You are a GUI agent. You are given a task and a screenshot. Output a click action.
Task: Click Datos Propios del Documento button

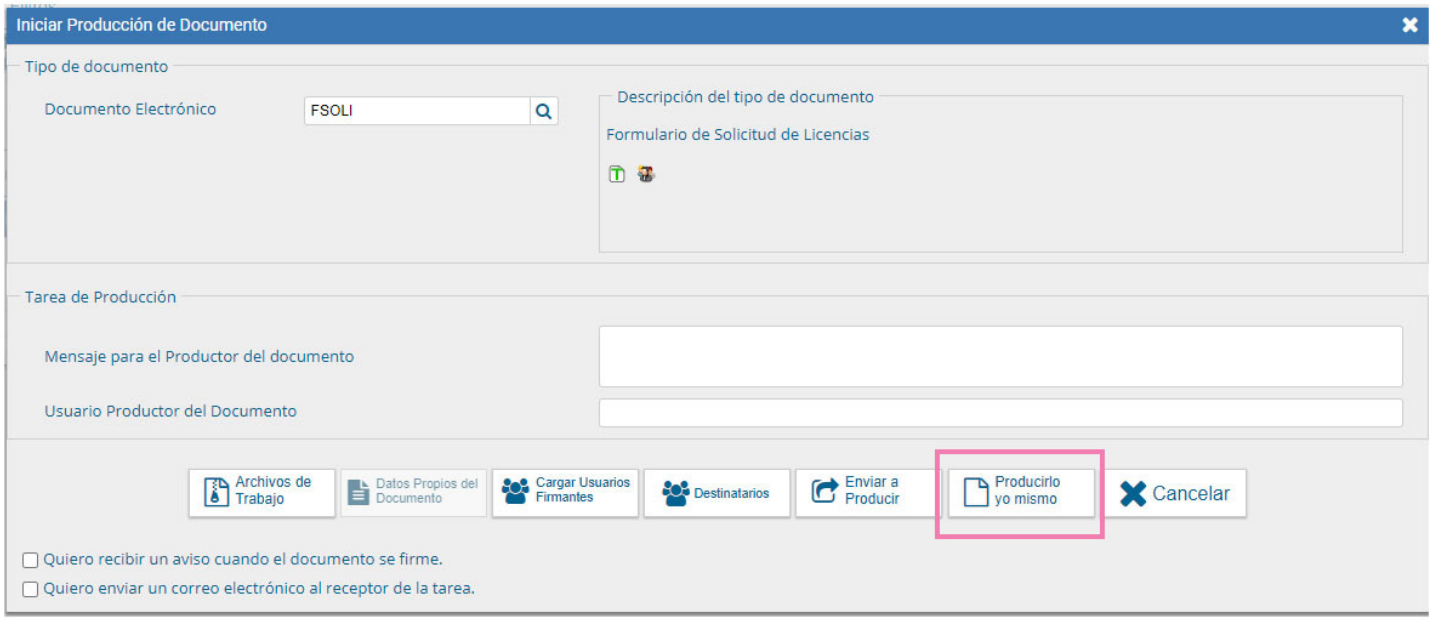(x=414, y=493)
